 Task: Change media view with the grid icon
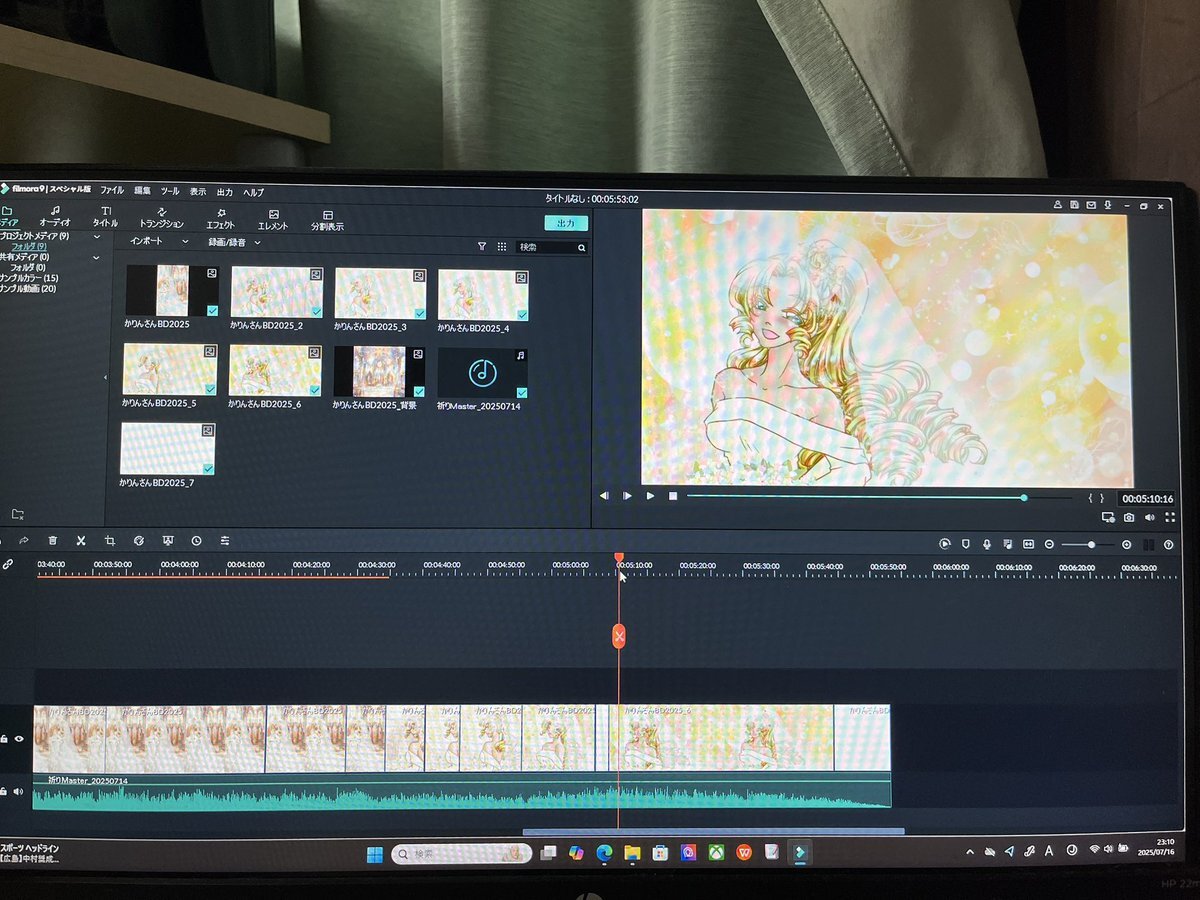[502, 246]
